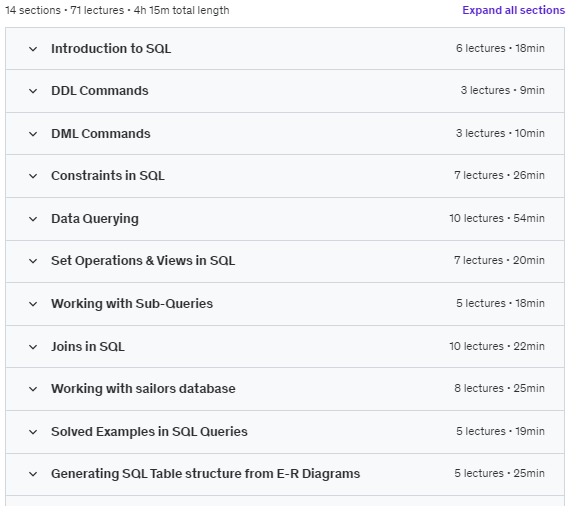Open the Joins in SQL section title
This screenshot has width=575, height=506.
click(x=88, y=346)
